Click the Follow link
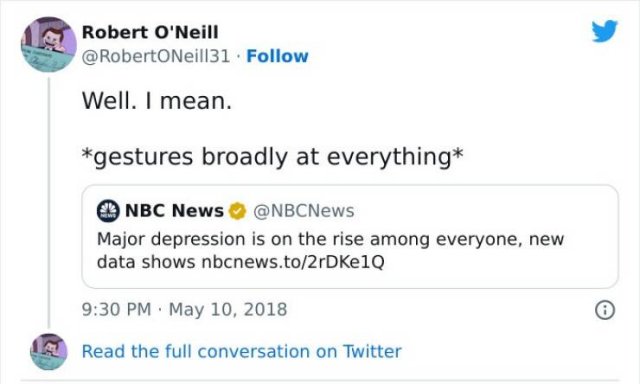Viewport: 640px width, 384px height. point(278,56)
